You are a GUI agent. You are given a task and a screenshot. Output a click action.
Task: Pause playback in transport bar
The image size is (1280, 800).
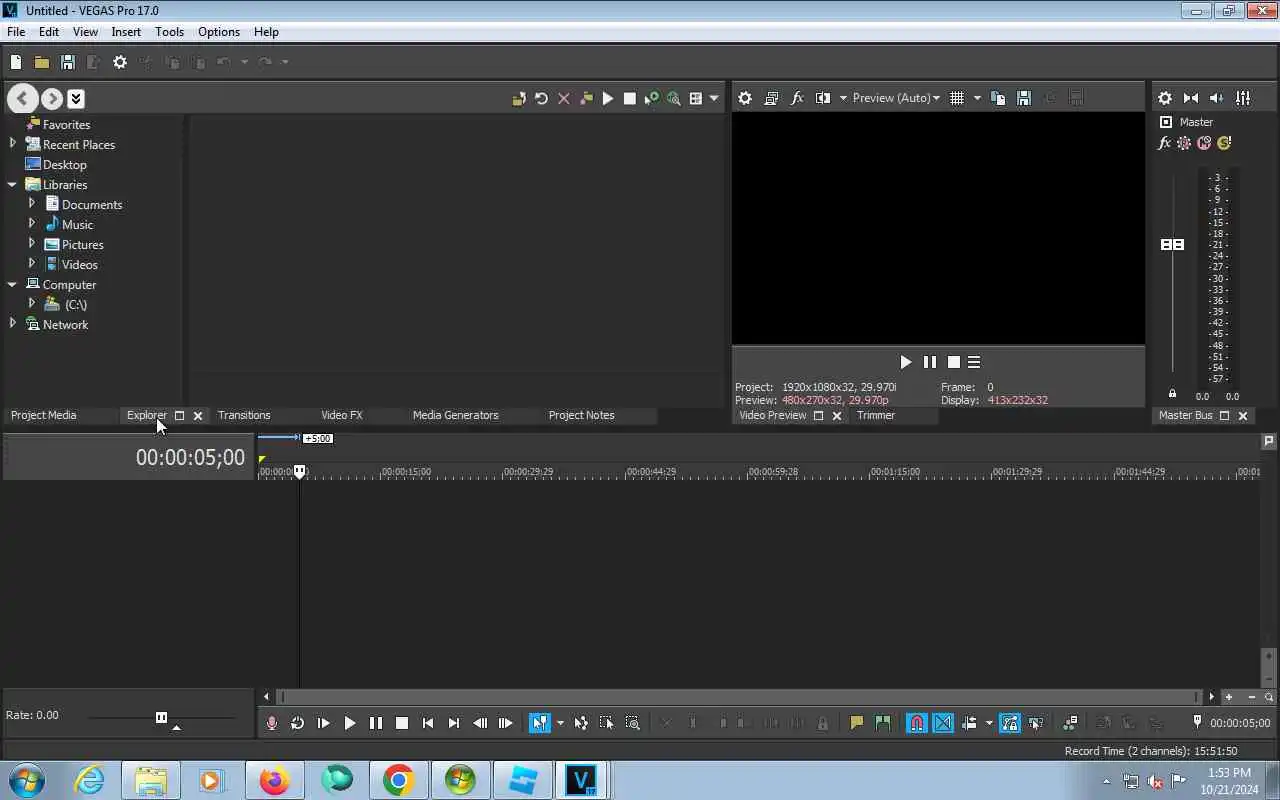point(375,723)
